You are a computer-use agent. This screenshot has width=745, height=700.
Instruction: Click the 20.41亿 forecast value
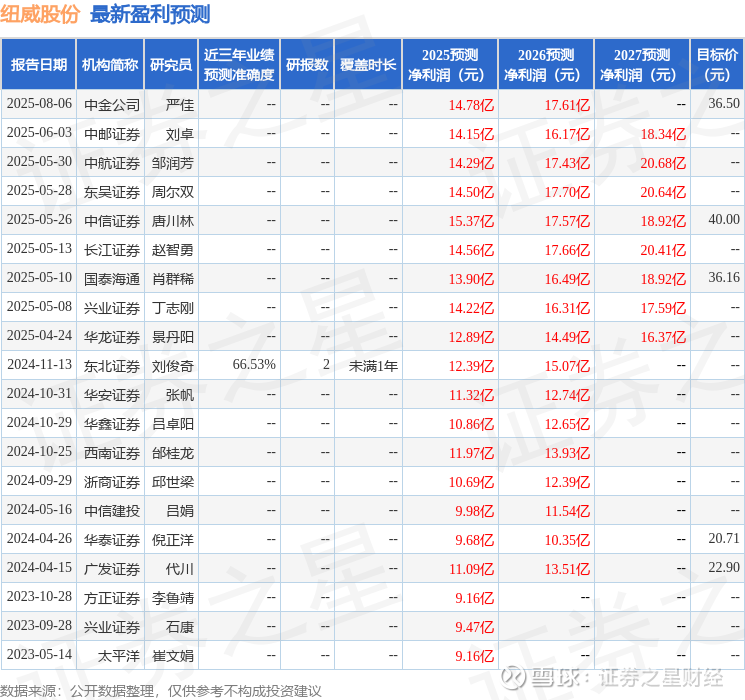[x=663, y=250]
